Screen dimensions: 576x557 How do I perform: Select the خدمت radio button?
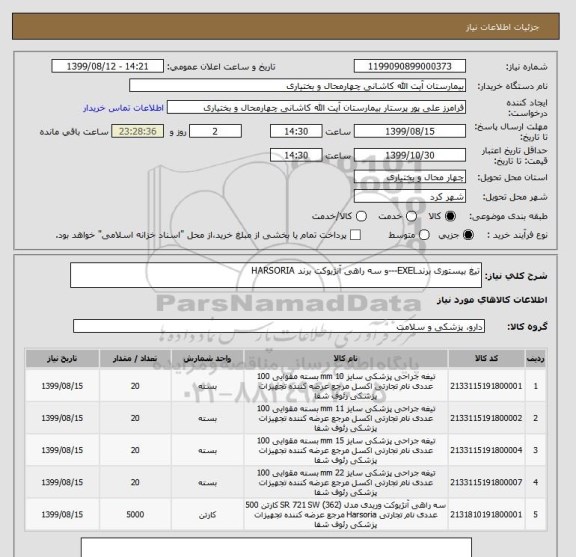(411, 216)
